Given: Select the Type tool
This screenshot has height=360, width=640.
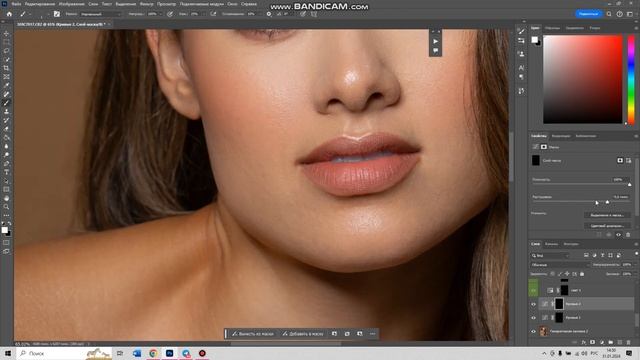Looking at the screenshot, I should 6,172.
